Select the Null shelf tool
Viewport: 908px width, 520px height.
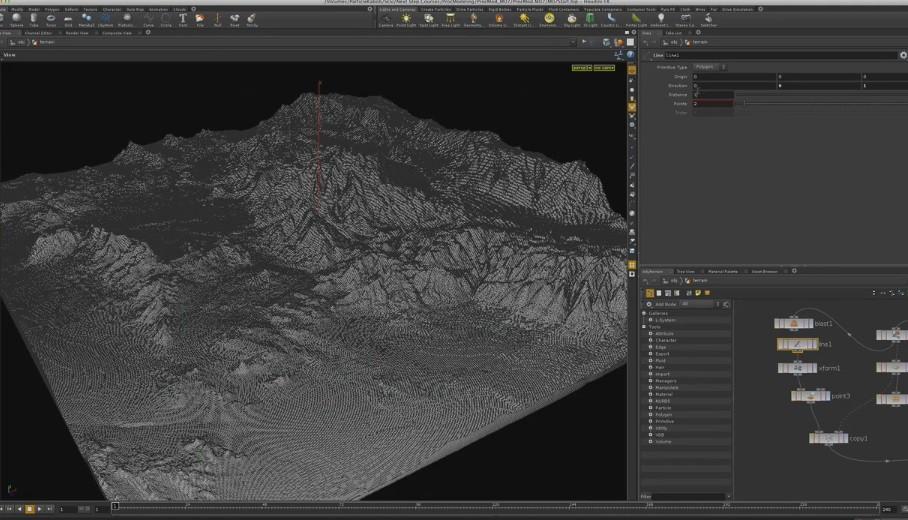[218, 20]
